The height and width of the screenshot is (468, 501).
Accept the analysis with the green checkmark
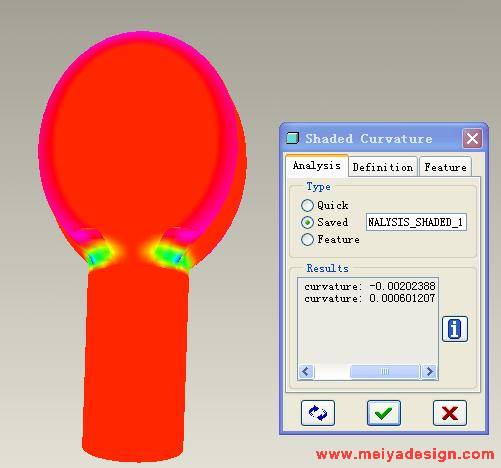(384, 413)
